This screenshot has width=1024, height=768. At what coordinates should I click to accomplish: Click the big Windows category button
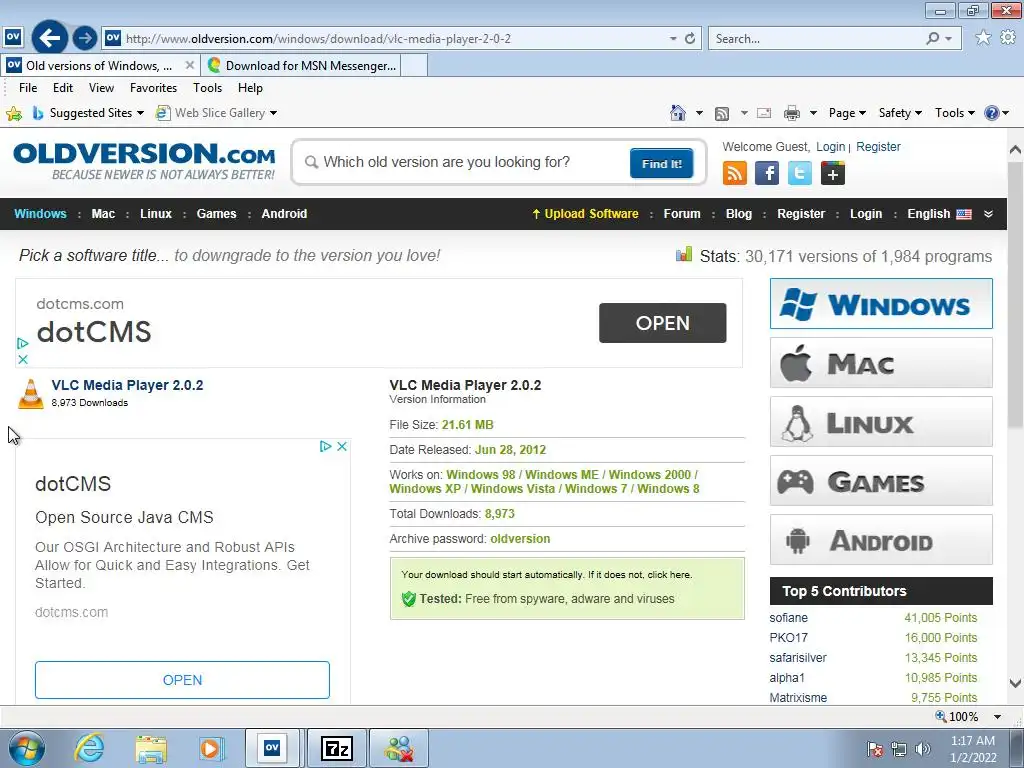881,304
